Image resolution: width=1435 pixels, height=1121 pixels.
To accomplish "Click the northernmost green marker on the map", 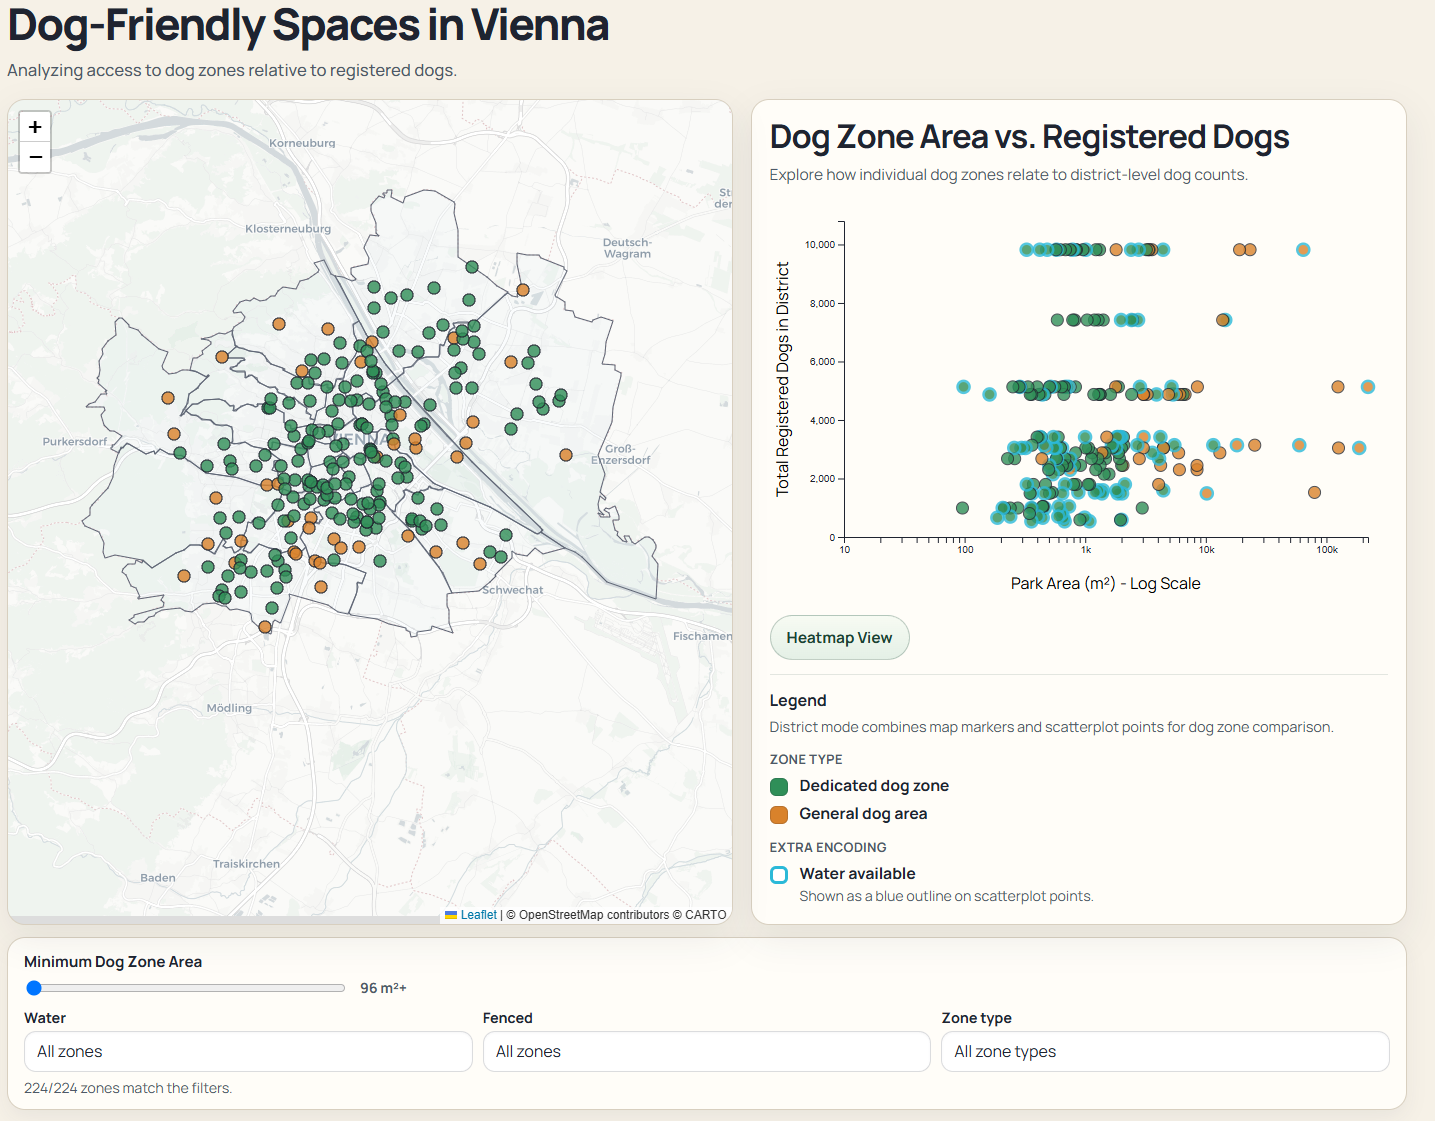I will [472, 267].
